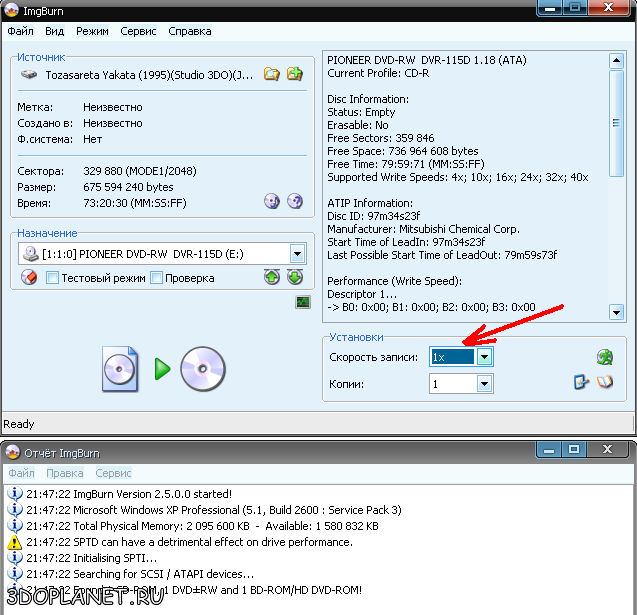The height and width of the screenshot is (615, 637).
Task: Click the green down-arrow tray icon
Action: 295,277
